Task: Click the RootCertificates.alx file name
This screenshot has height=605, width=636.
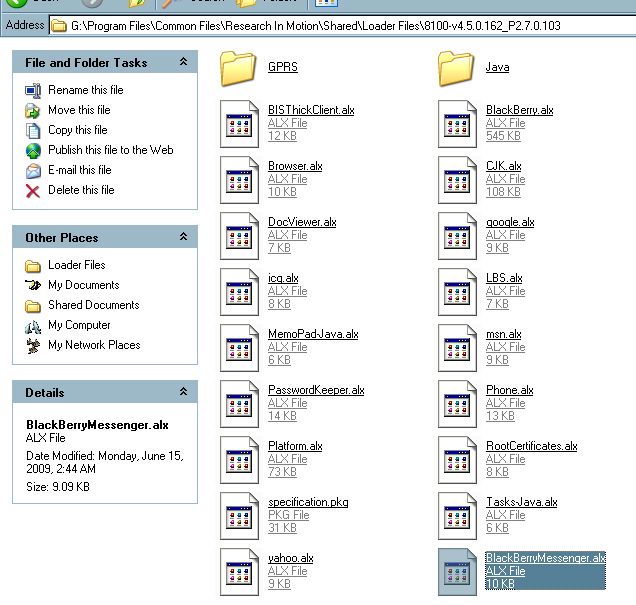Action: 532,446
